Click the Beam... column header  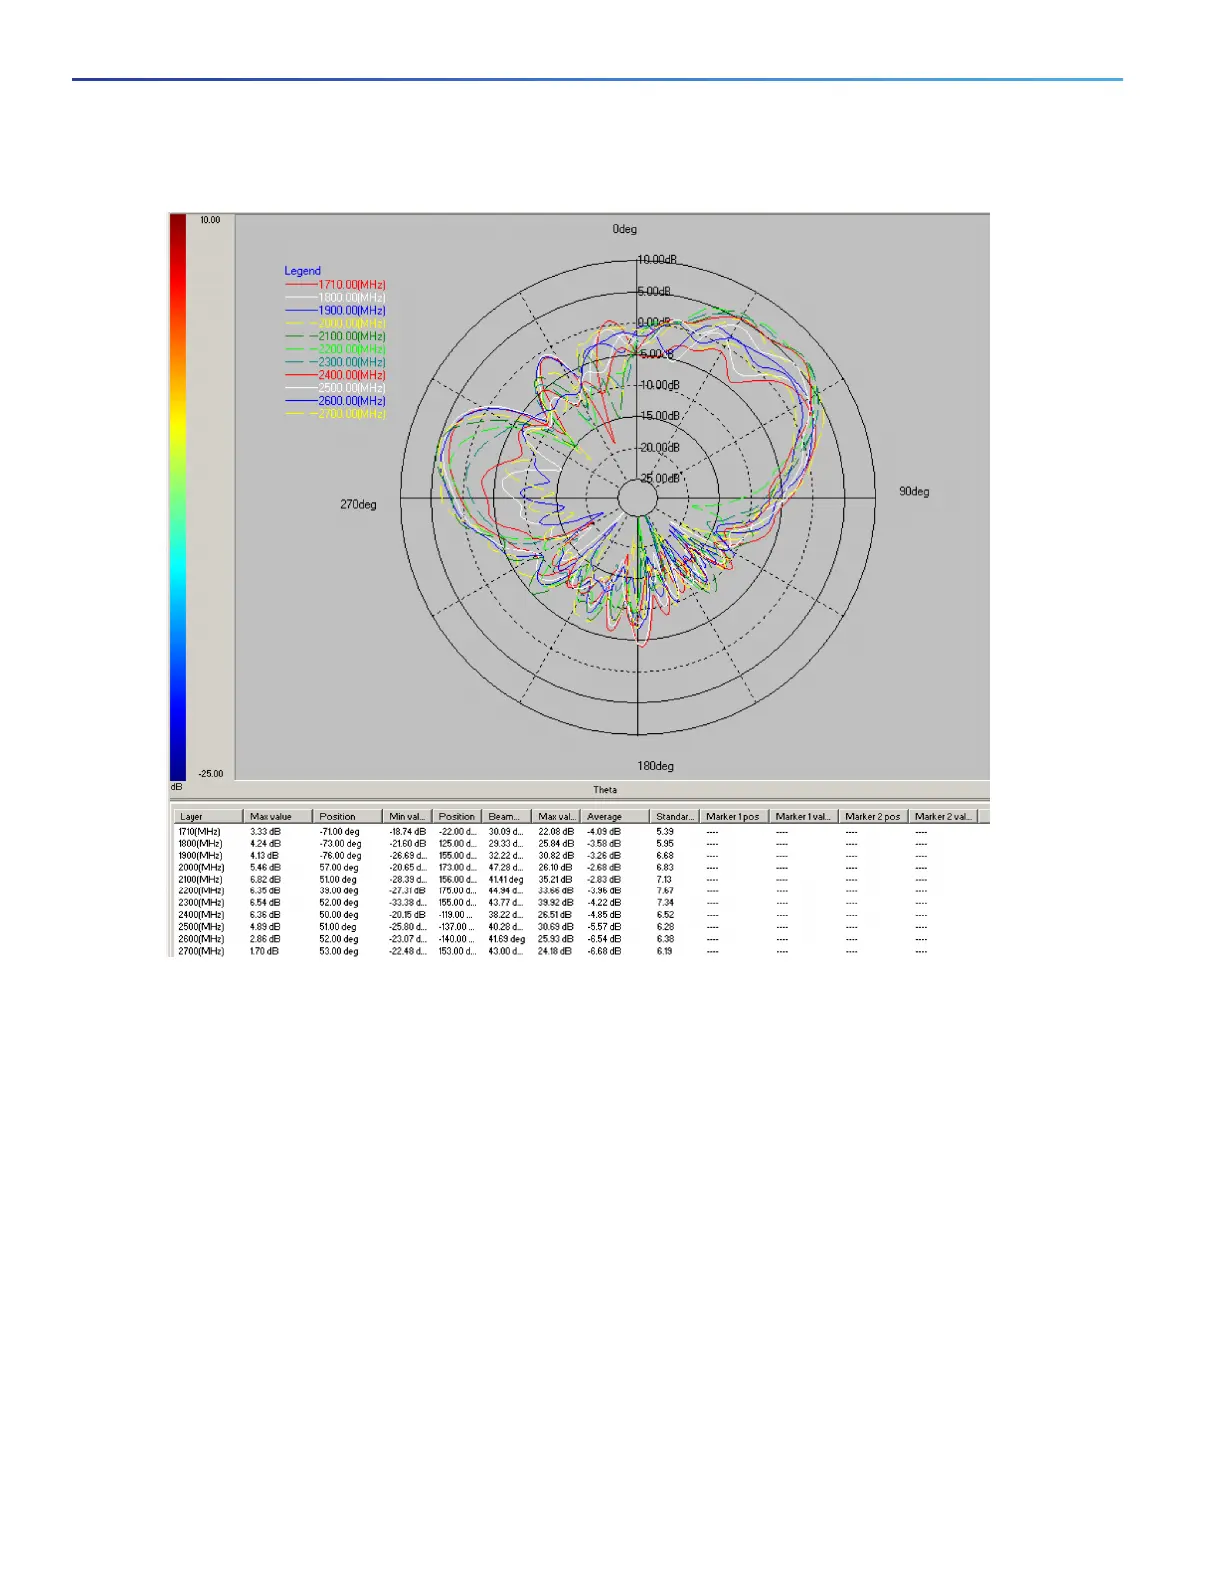[x=506, y=816]
